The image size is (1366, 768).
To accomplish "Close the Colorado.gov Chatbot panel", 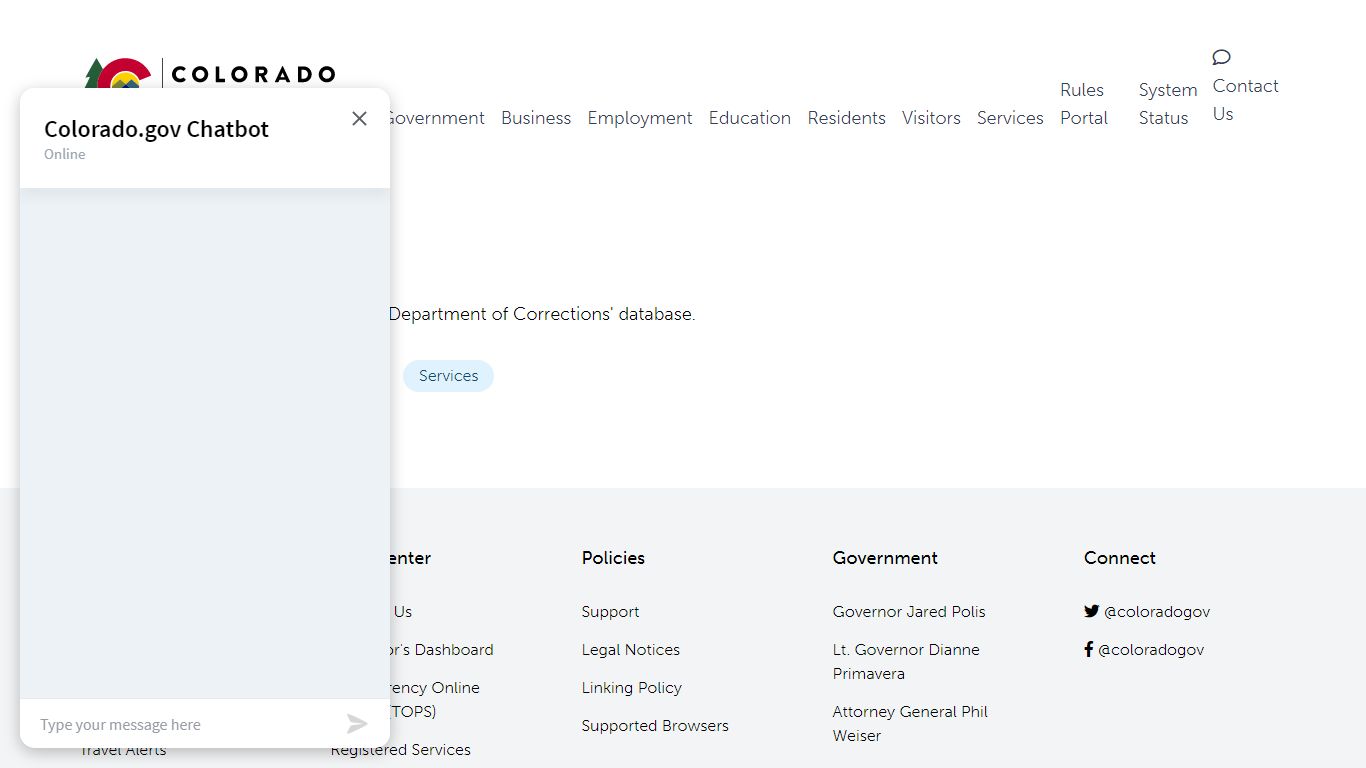I will tap(359, 119).
